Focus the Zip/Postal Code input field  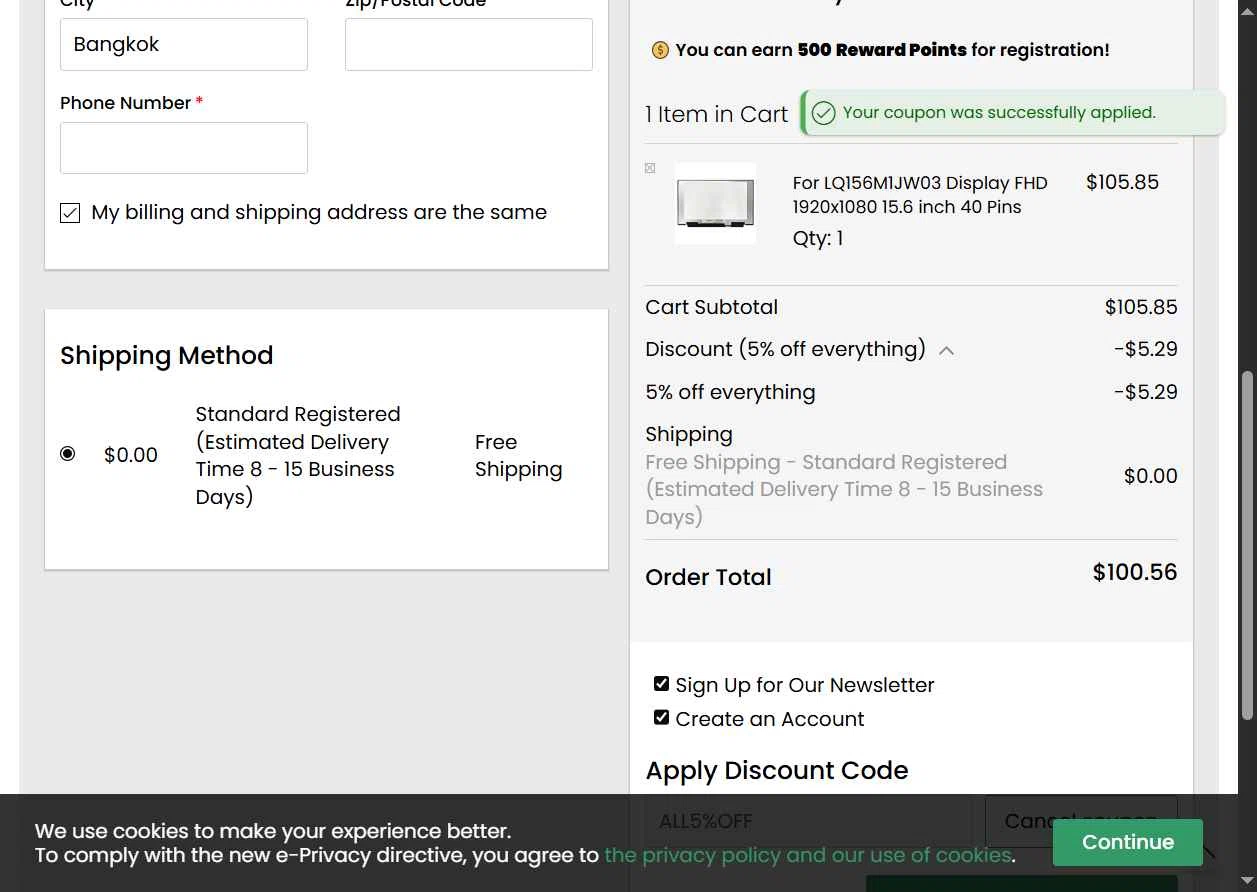(x=469, y=44)
